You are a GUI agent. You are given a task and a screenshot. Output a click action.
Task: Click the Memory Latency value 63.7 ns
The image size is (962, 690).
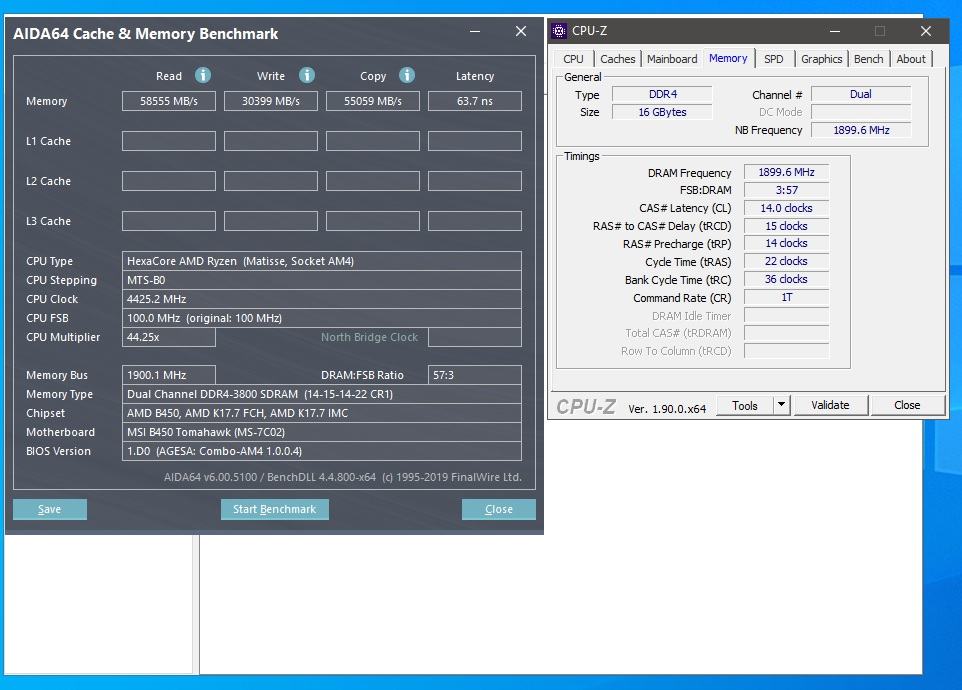(x=475, y=101)
